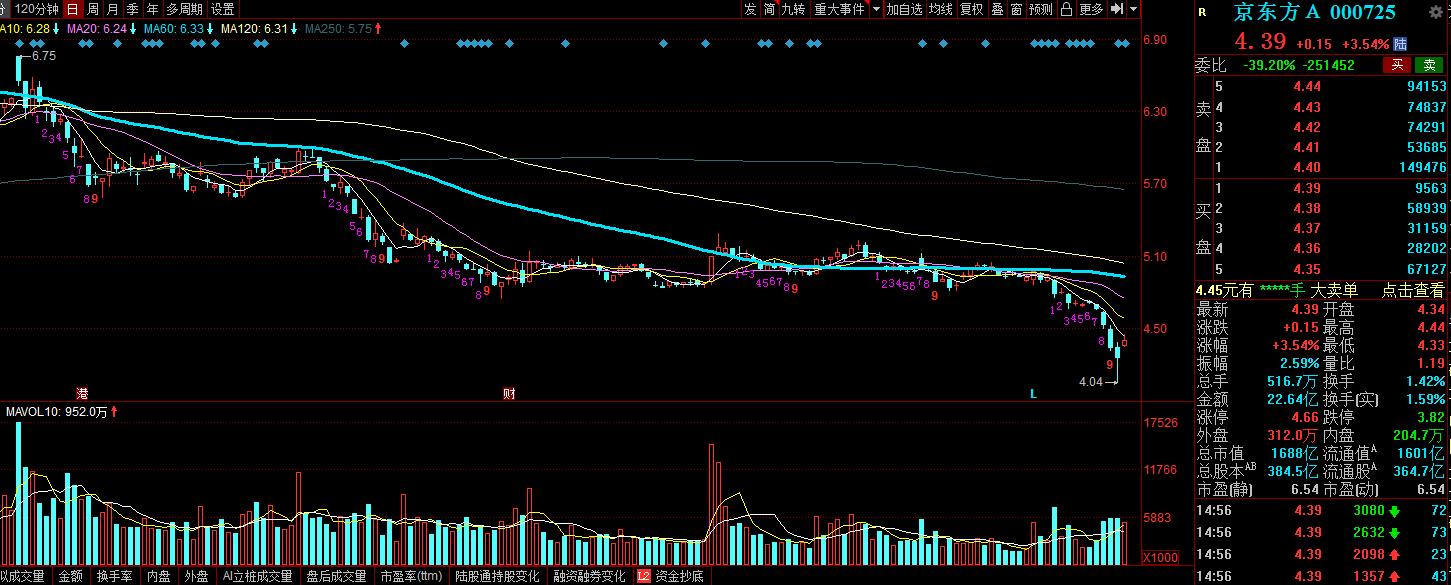Click buy level 5 price 4.35

[x=1306, y=269]
